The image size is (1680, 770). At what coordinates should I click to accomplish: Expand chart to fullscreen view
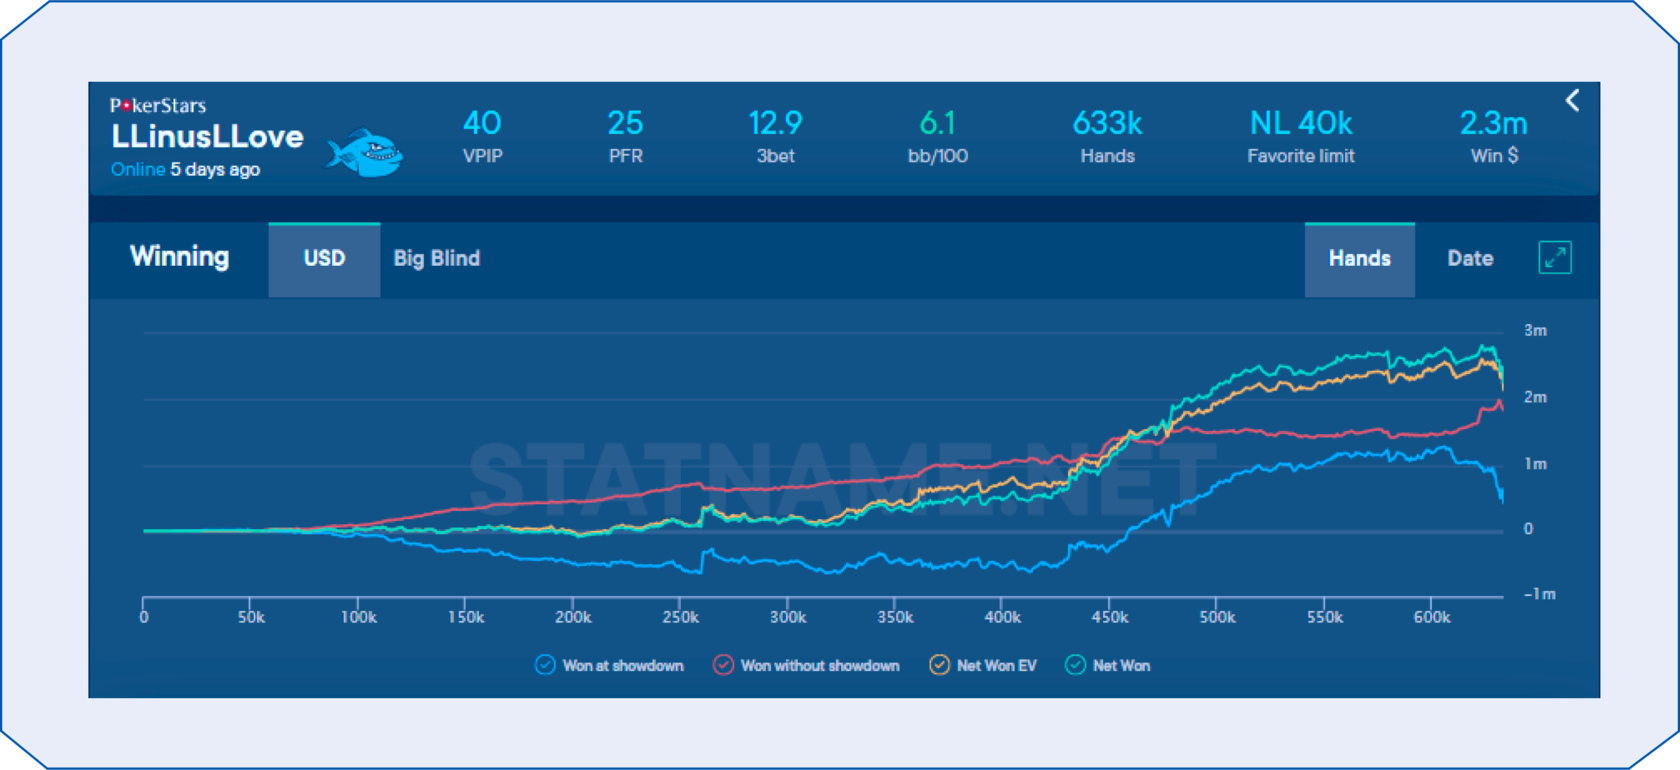1554,258
